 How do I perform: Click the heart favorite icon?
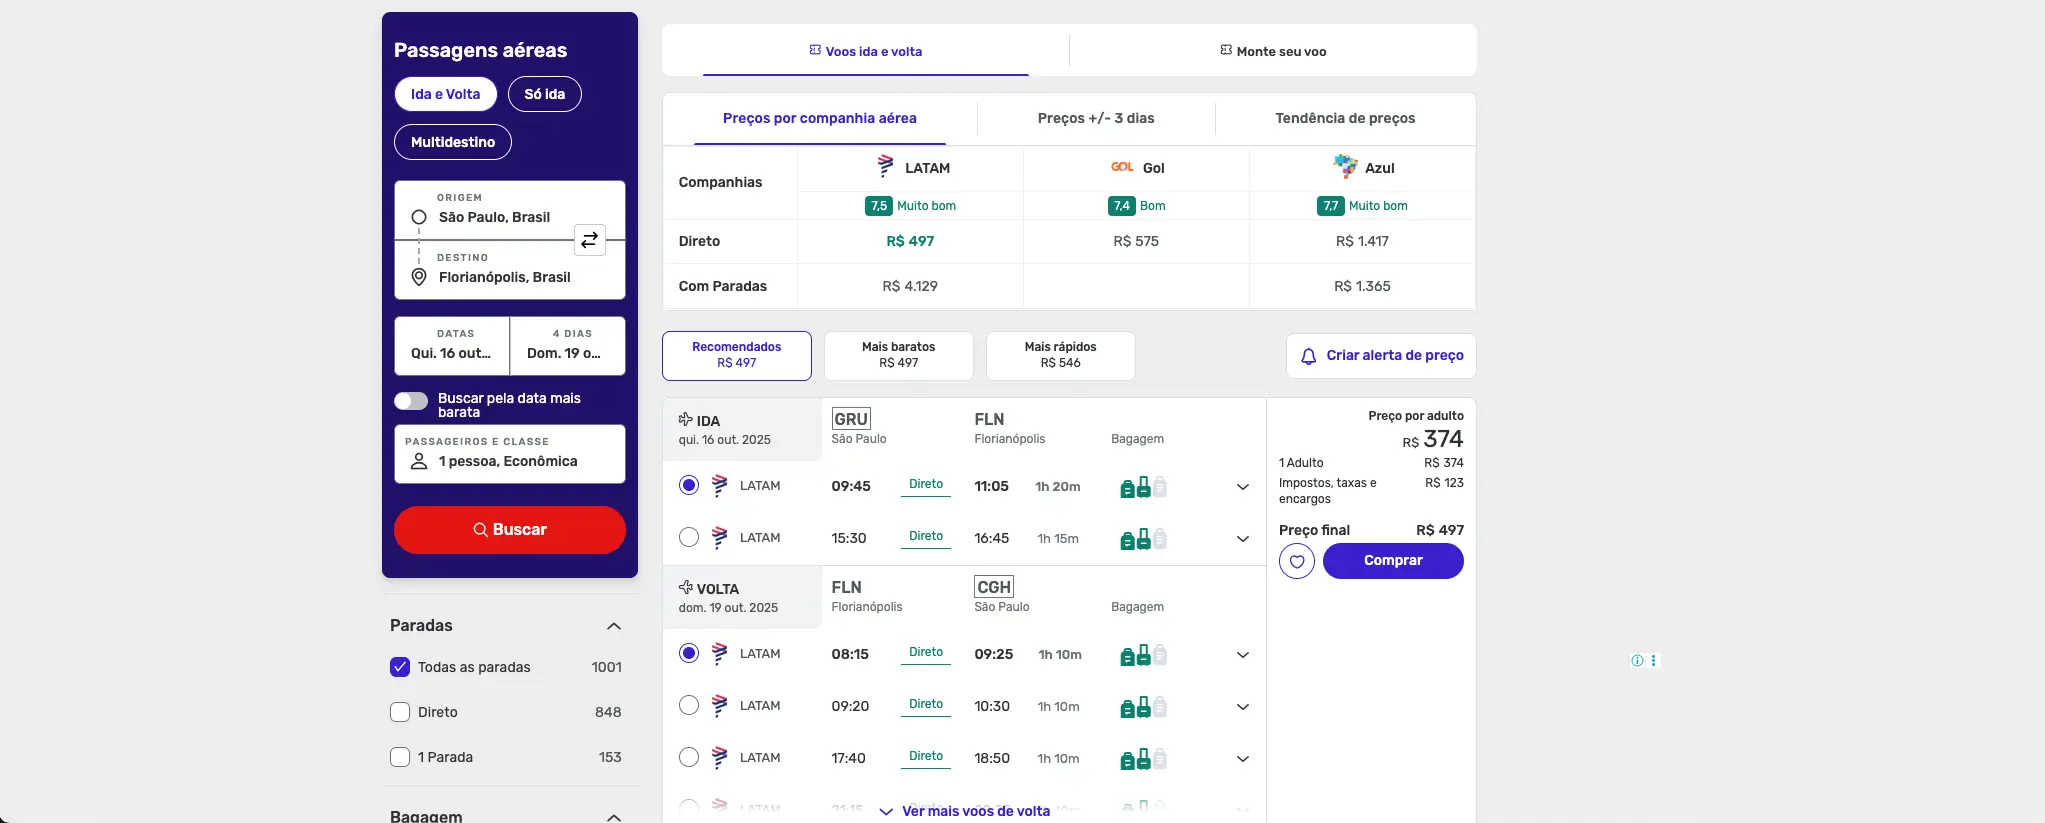tap(1297, 561)
